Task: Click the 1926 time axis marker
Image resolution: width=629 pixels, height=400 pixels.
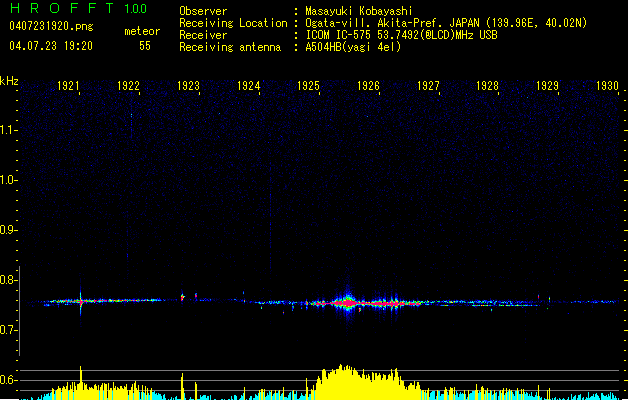Action: [368, 86]
